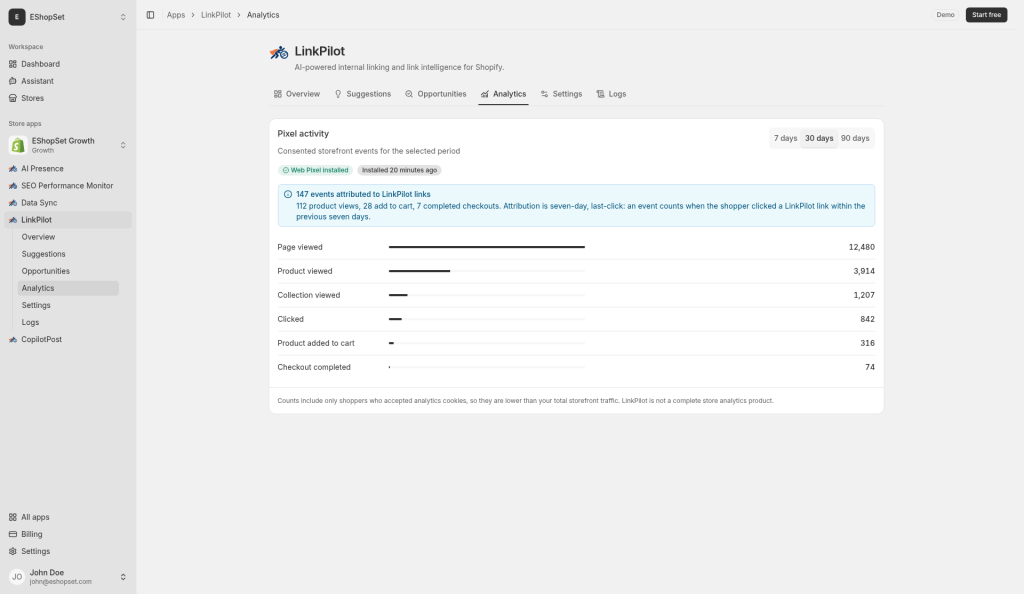Viewport: 1024px width, 594px height.
Task: Click the Product added to cart label
Action: tap(315, 343)
